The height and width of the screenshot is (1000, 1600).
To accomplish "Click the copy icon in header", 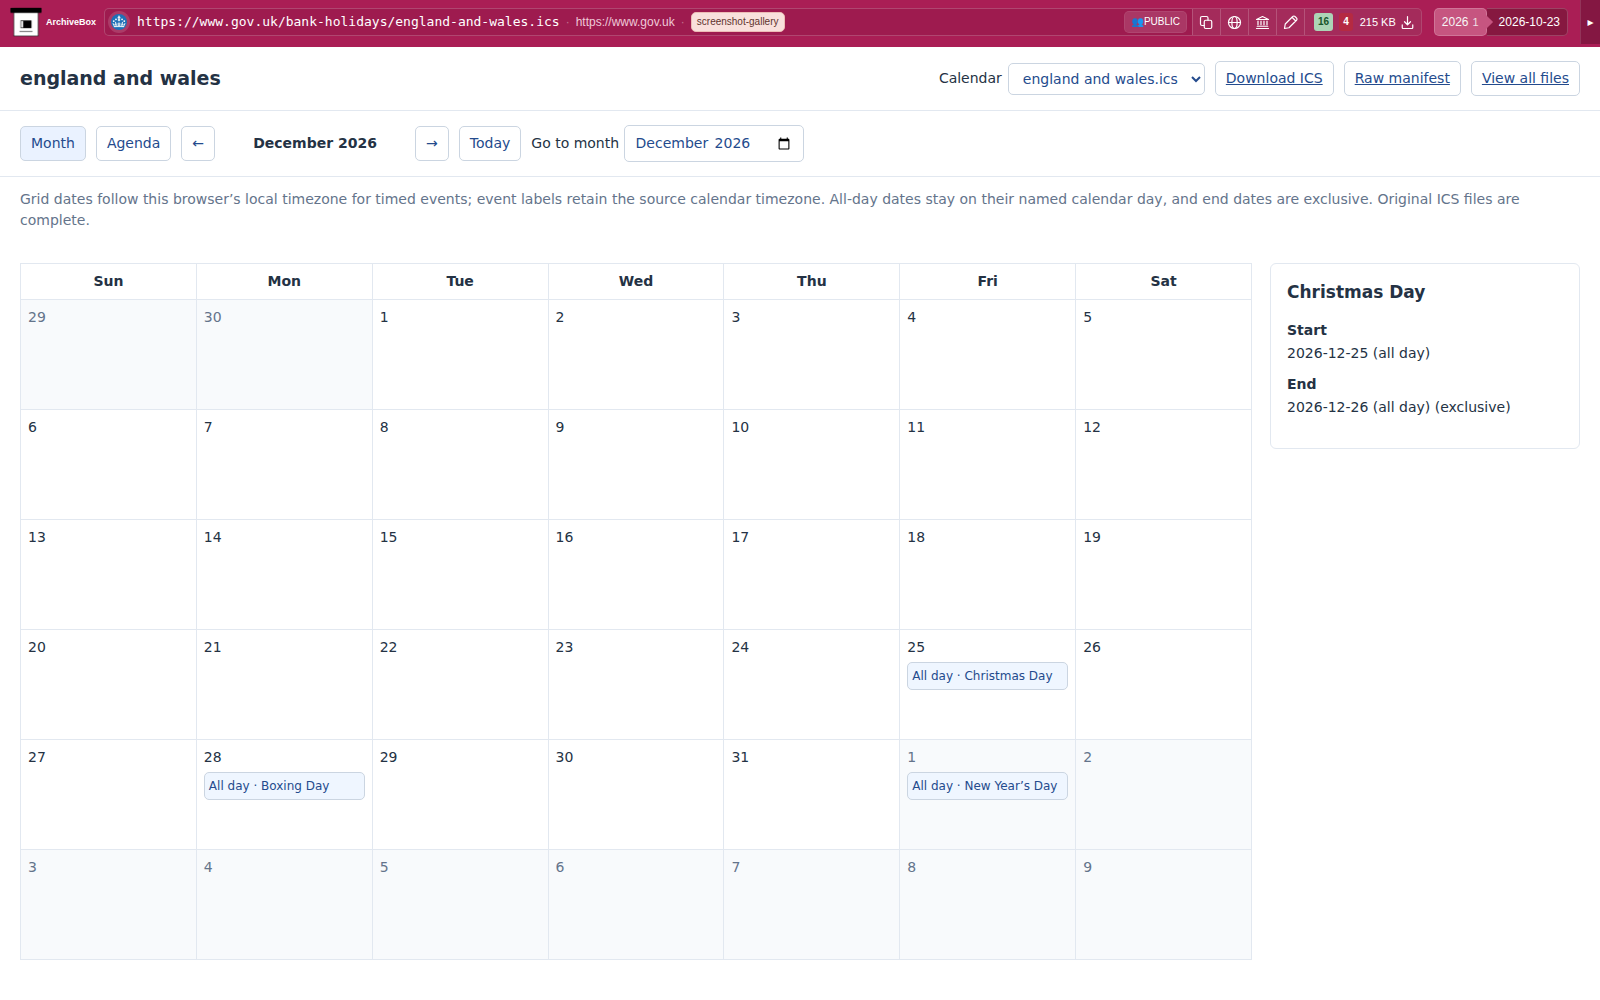I will pyautogui.click(x=1206, y=22).
